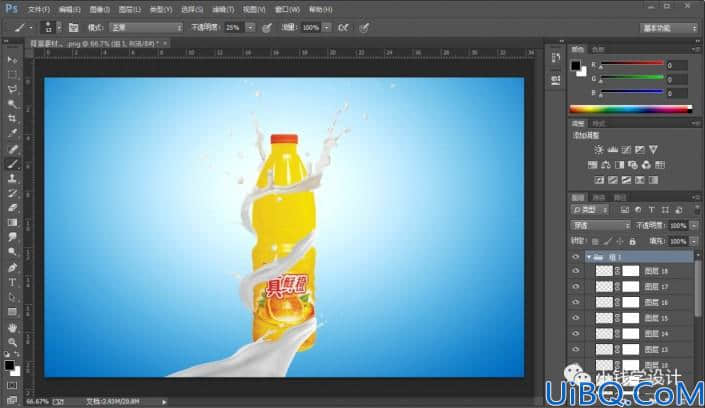Hide layer 图层 15
Screen dimensions: 705x408
(576, 318)
